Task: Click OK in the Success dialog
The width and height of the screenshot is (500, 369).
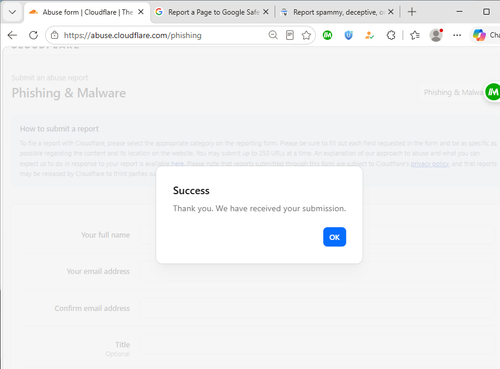Action: (x=334, y=237)
